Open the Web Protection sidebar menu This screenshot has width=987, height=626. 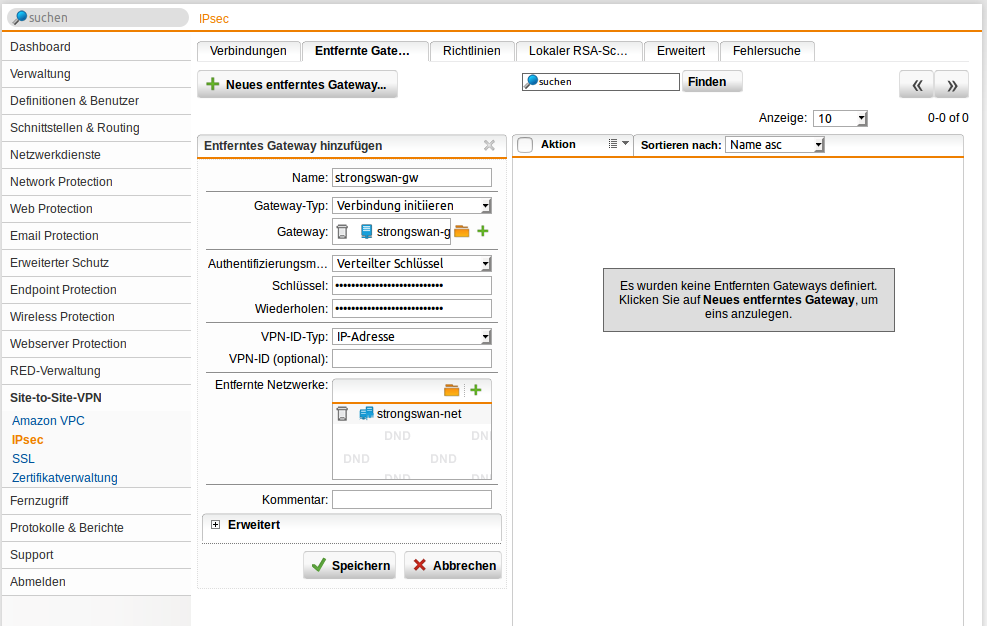(x=51, y=208)
